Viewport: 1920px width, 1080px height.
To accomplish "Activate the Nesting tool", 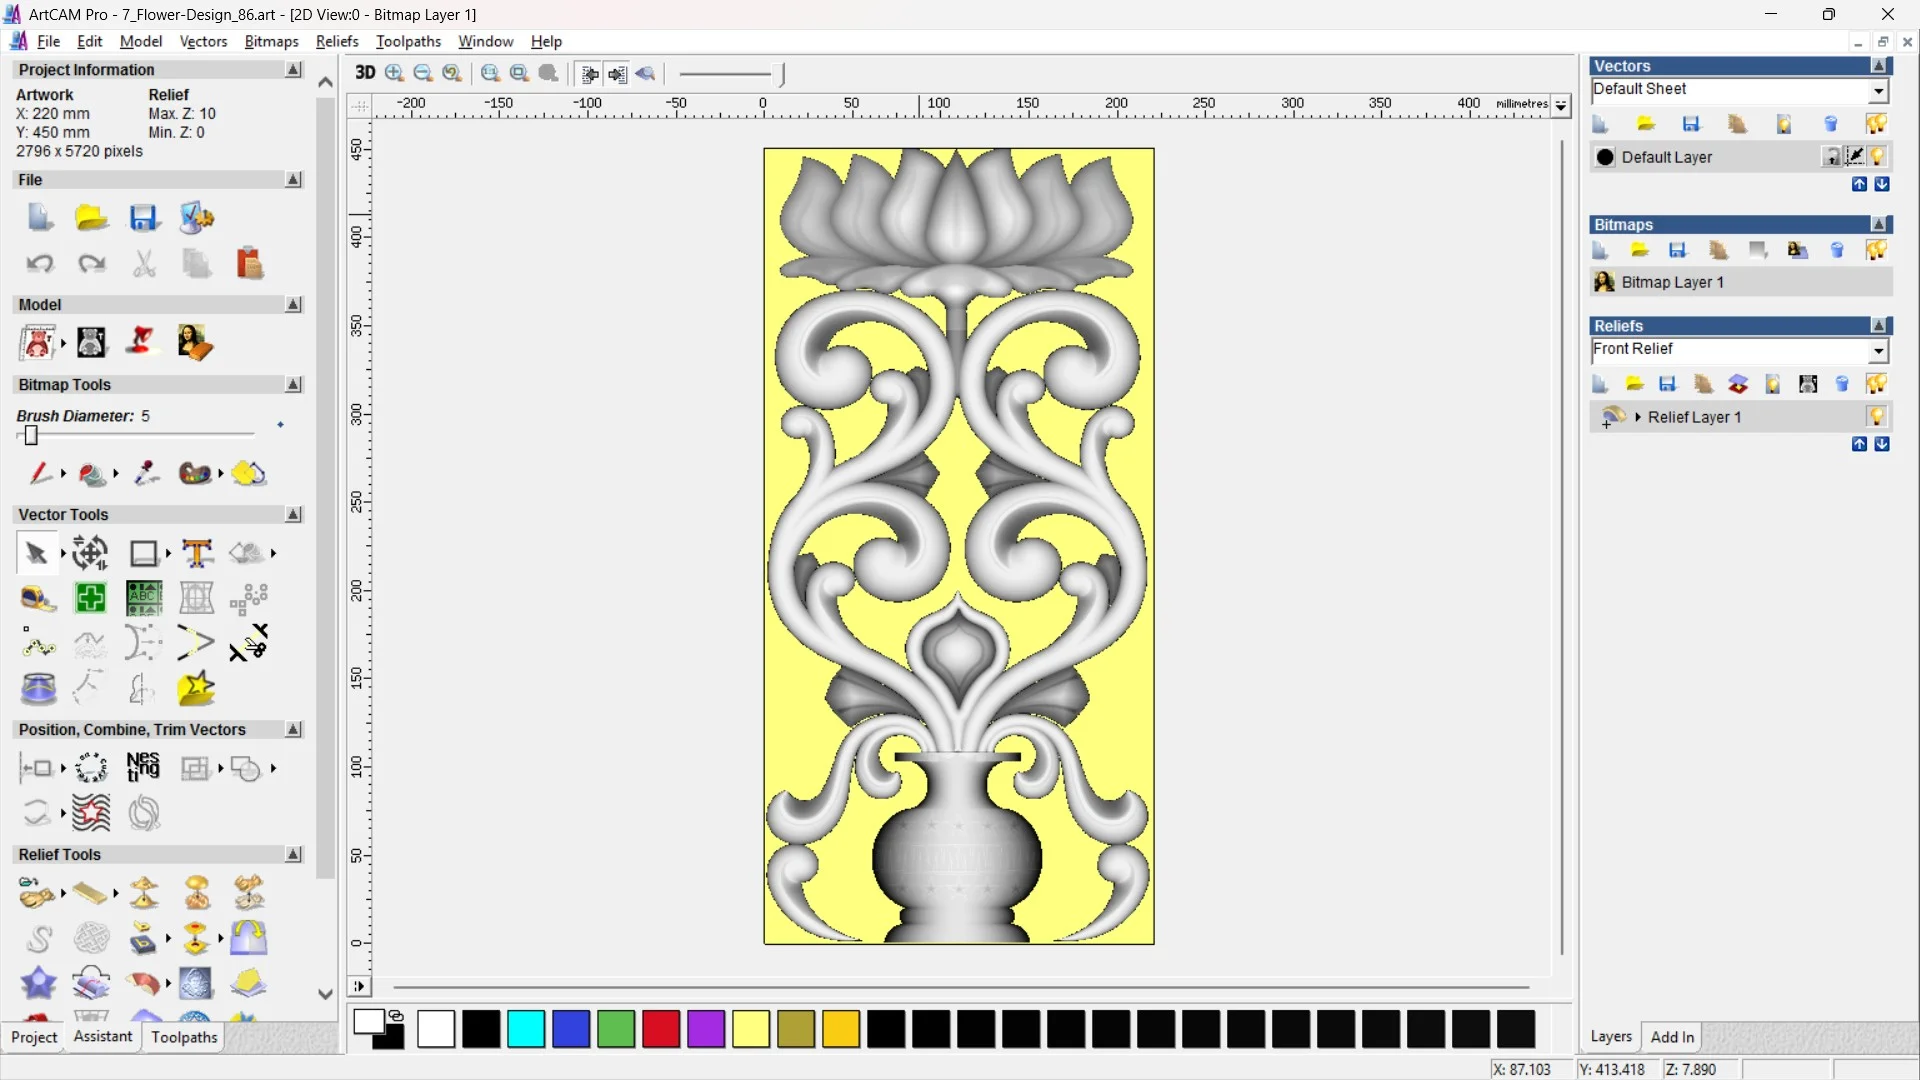I will (x=144, y=768).
